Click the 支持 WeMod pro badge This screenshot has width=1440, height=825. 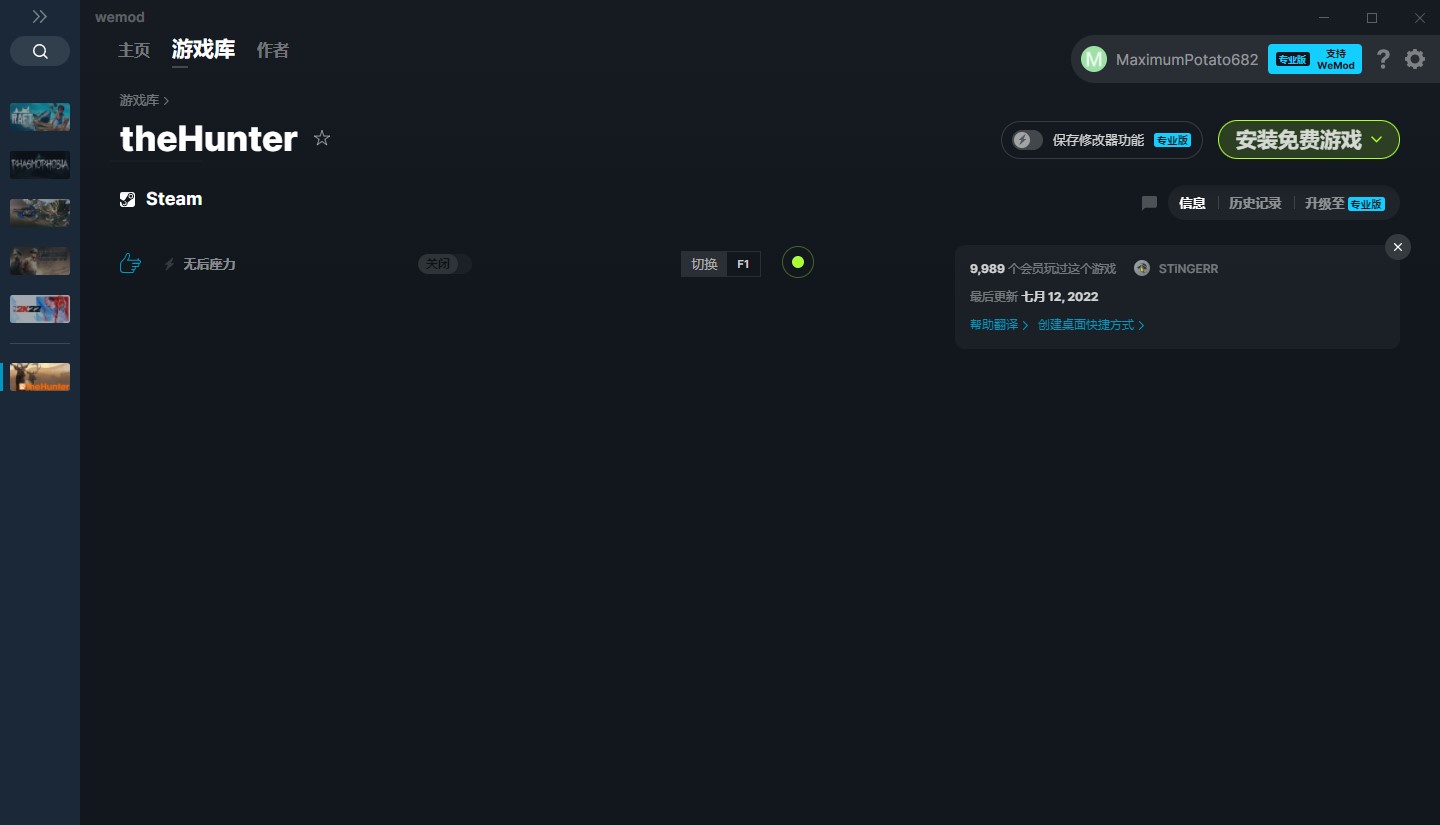(1315, 59)
